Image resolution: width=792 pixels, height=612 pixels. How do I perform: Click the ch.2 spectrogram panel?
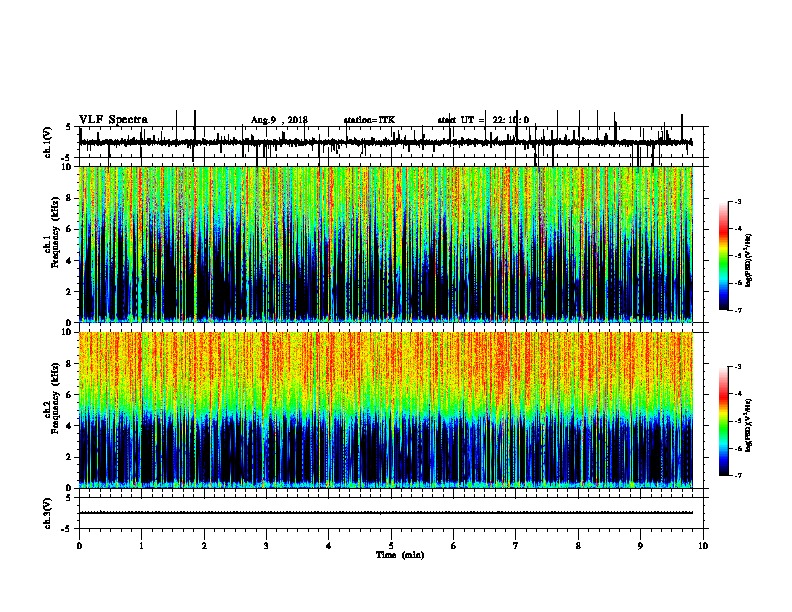[x=385, y=410]
